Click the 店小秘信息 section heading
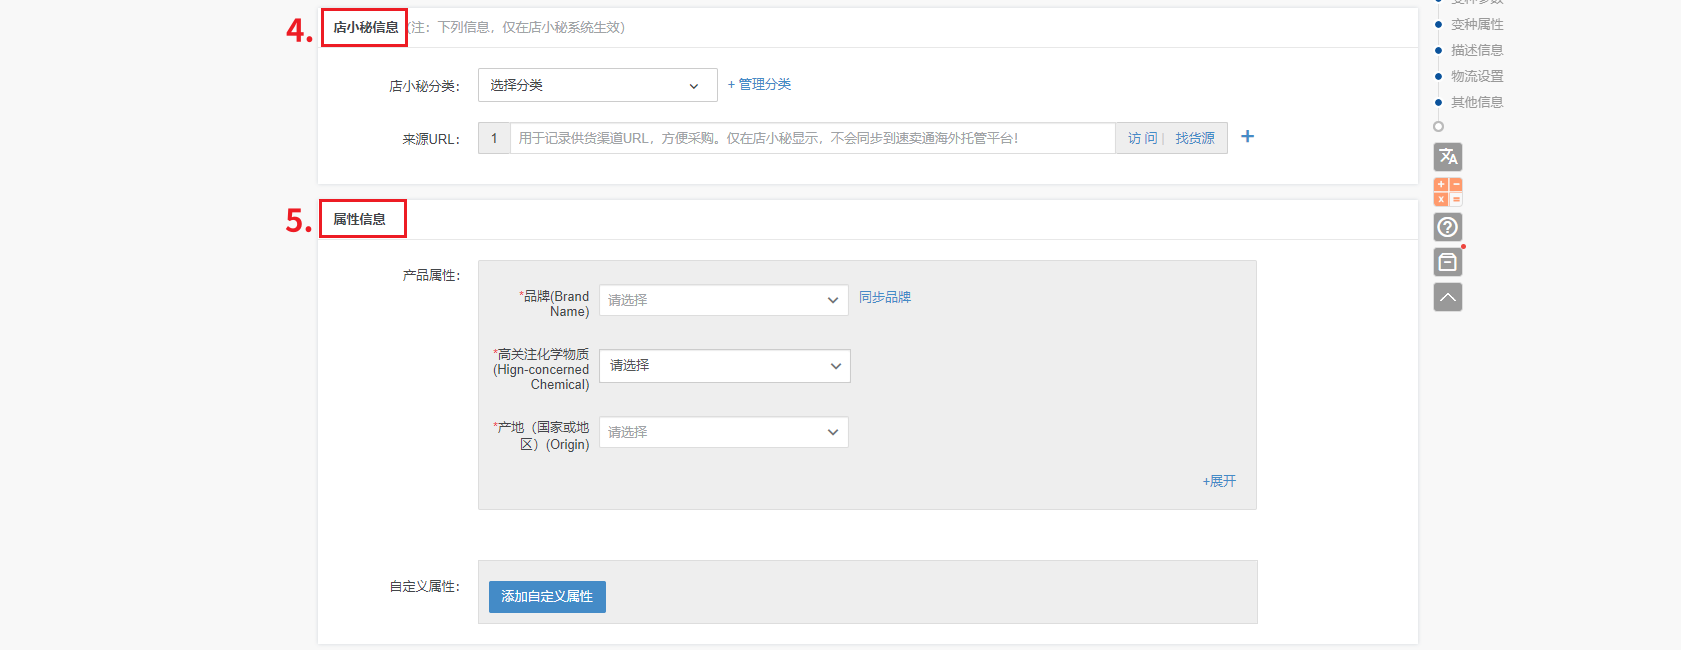1681x650 pixels. 365,27
